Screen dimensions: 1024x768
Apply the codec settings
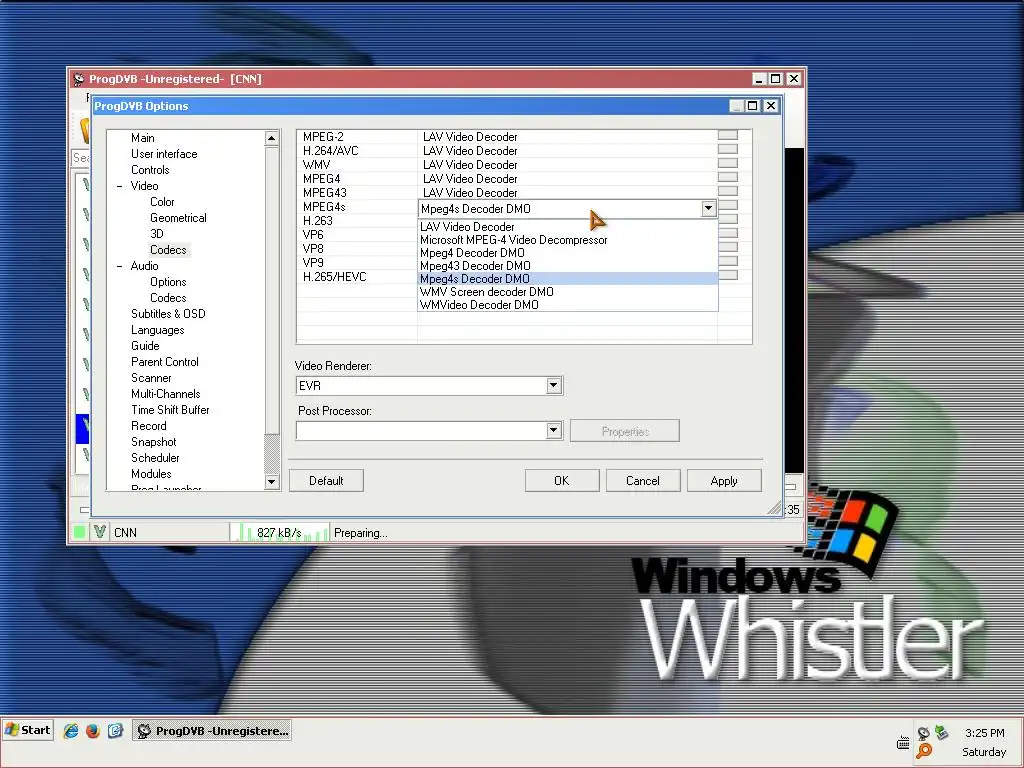pos(724,481)
